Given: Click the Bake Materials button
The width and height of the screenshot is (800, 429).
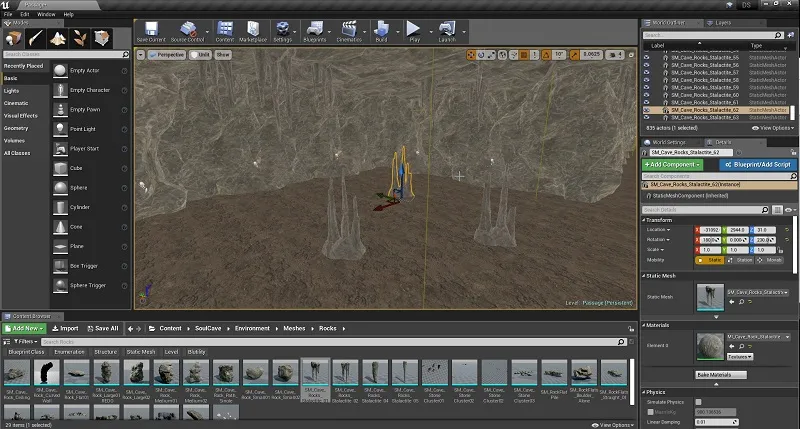Looking at the screenshot, I should click(x=721, y=375).
